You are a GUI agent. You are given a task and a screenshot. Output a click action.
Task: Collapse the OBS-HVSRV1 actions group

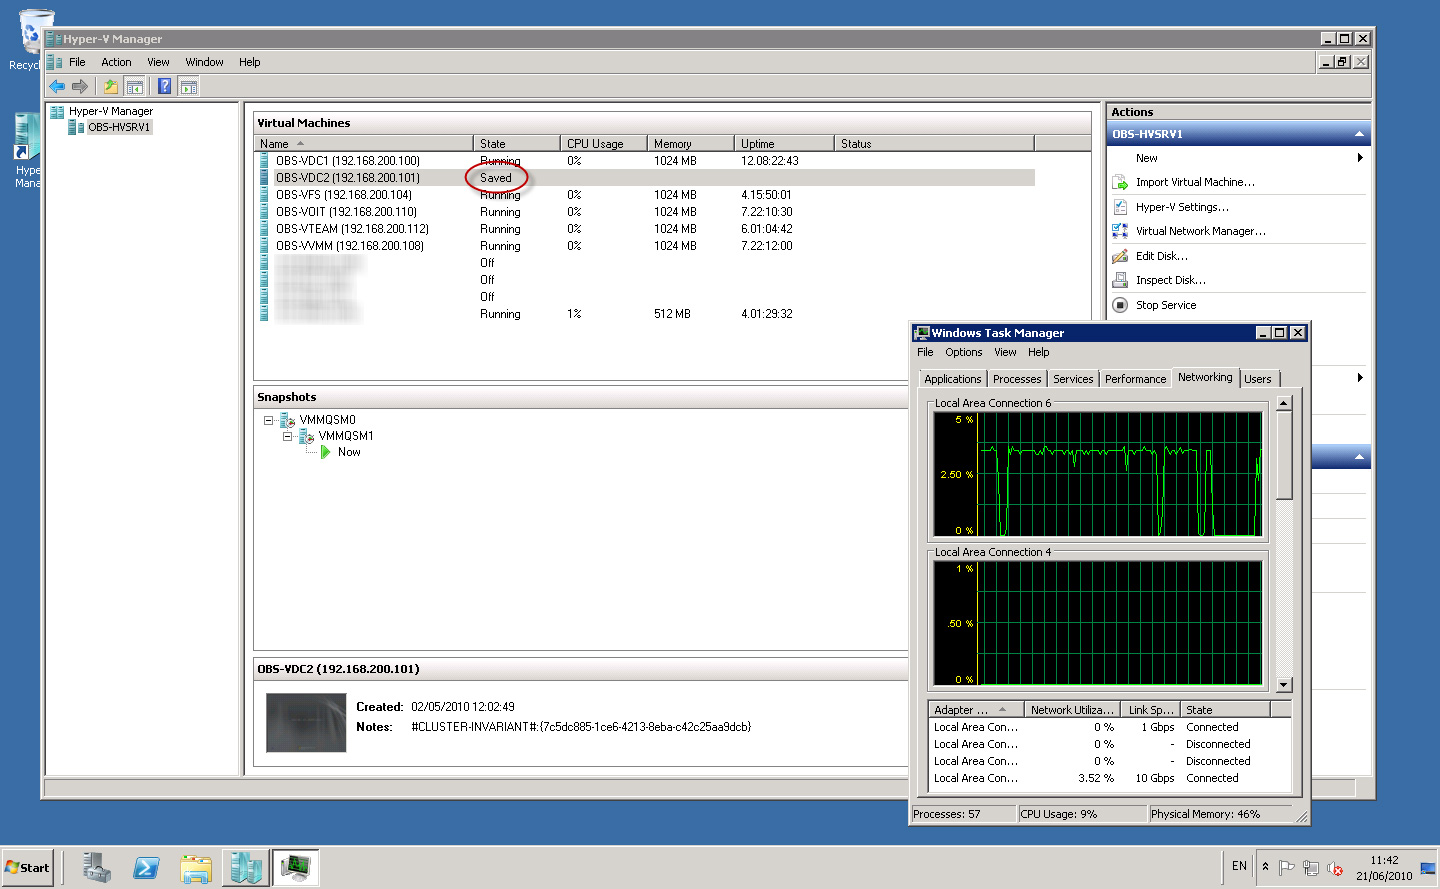pos(1358,133)
